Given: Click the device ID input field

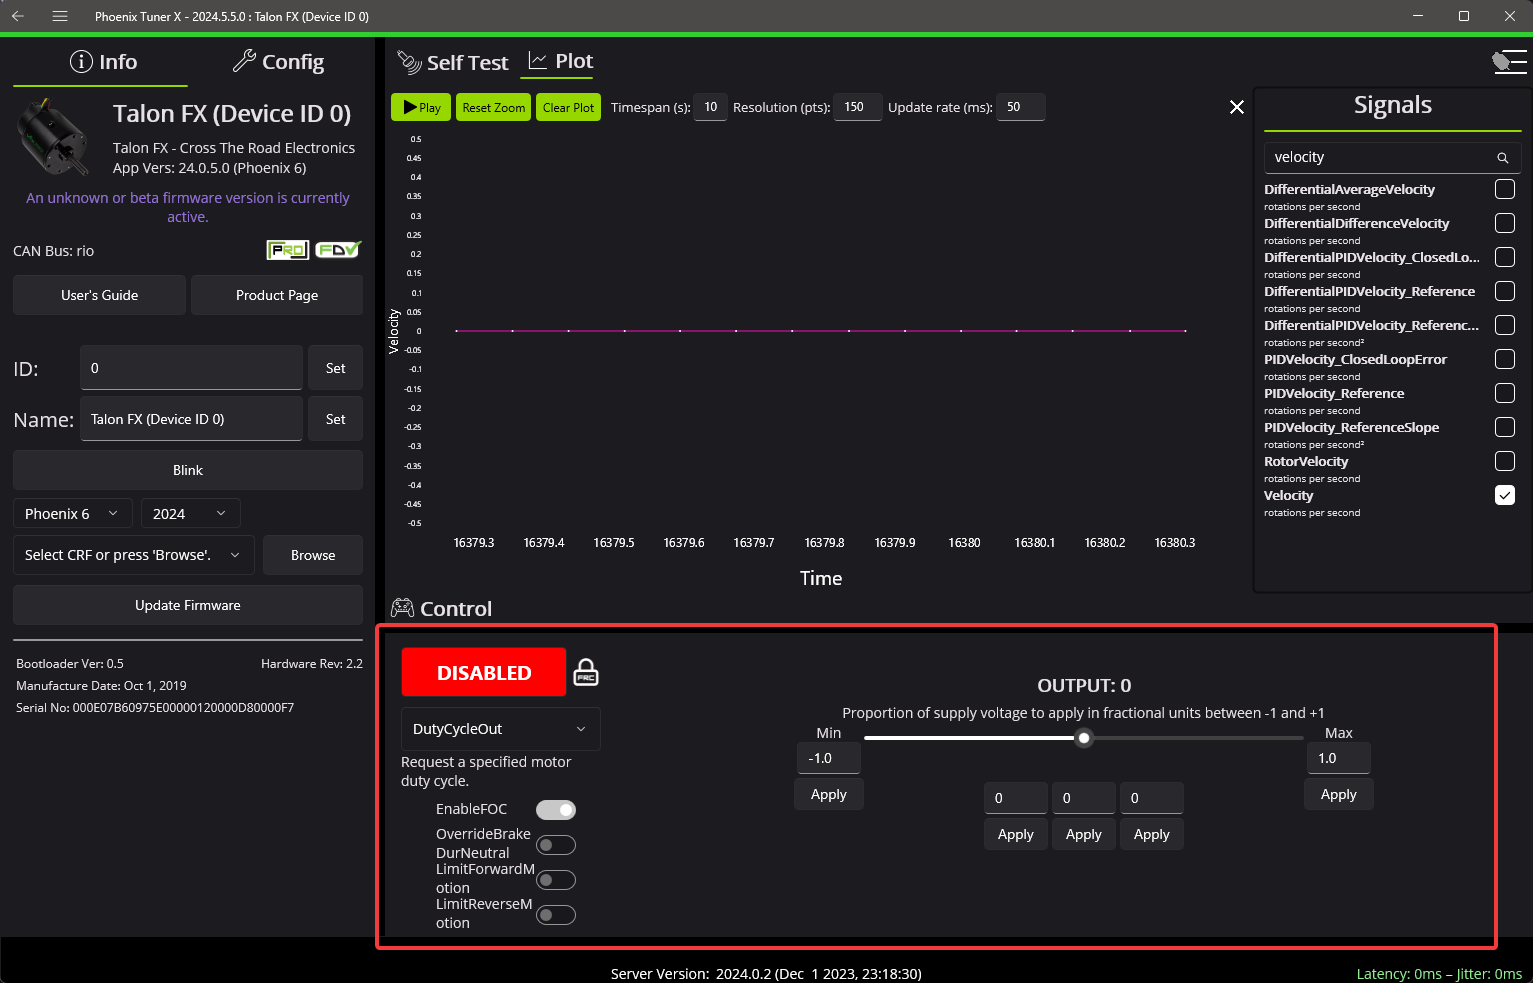Looking at the screenshot, I should point(191,368).
